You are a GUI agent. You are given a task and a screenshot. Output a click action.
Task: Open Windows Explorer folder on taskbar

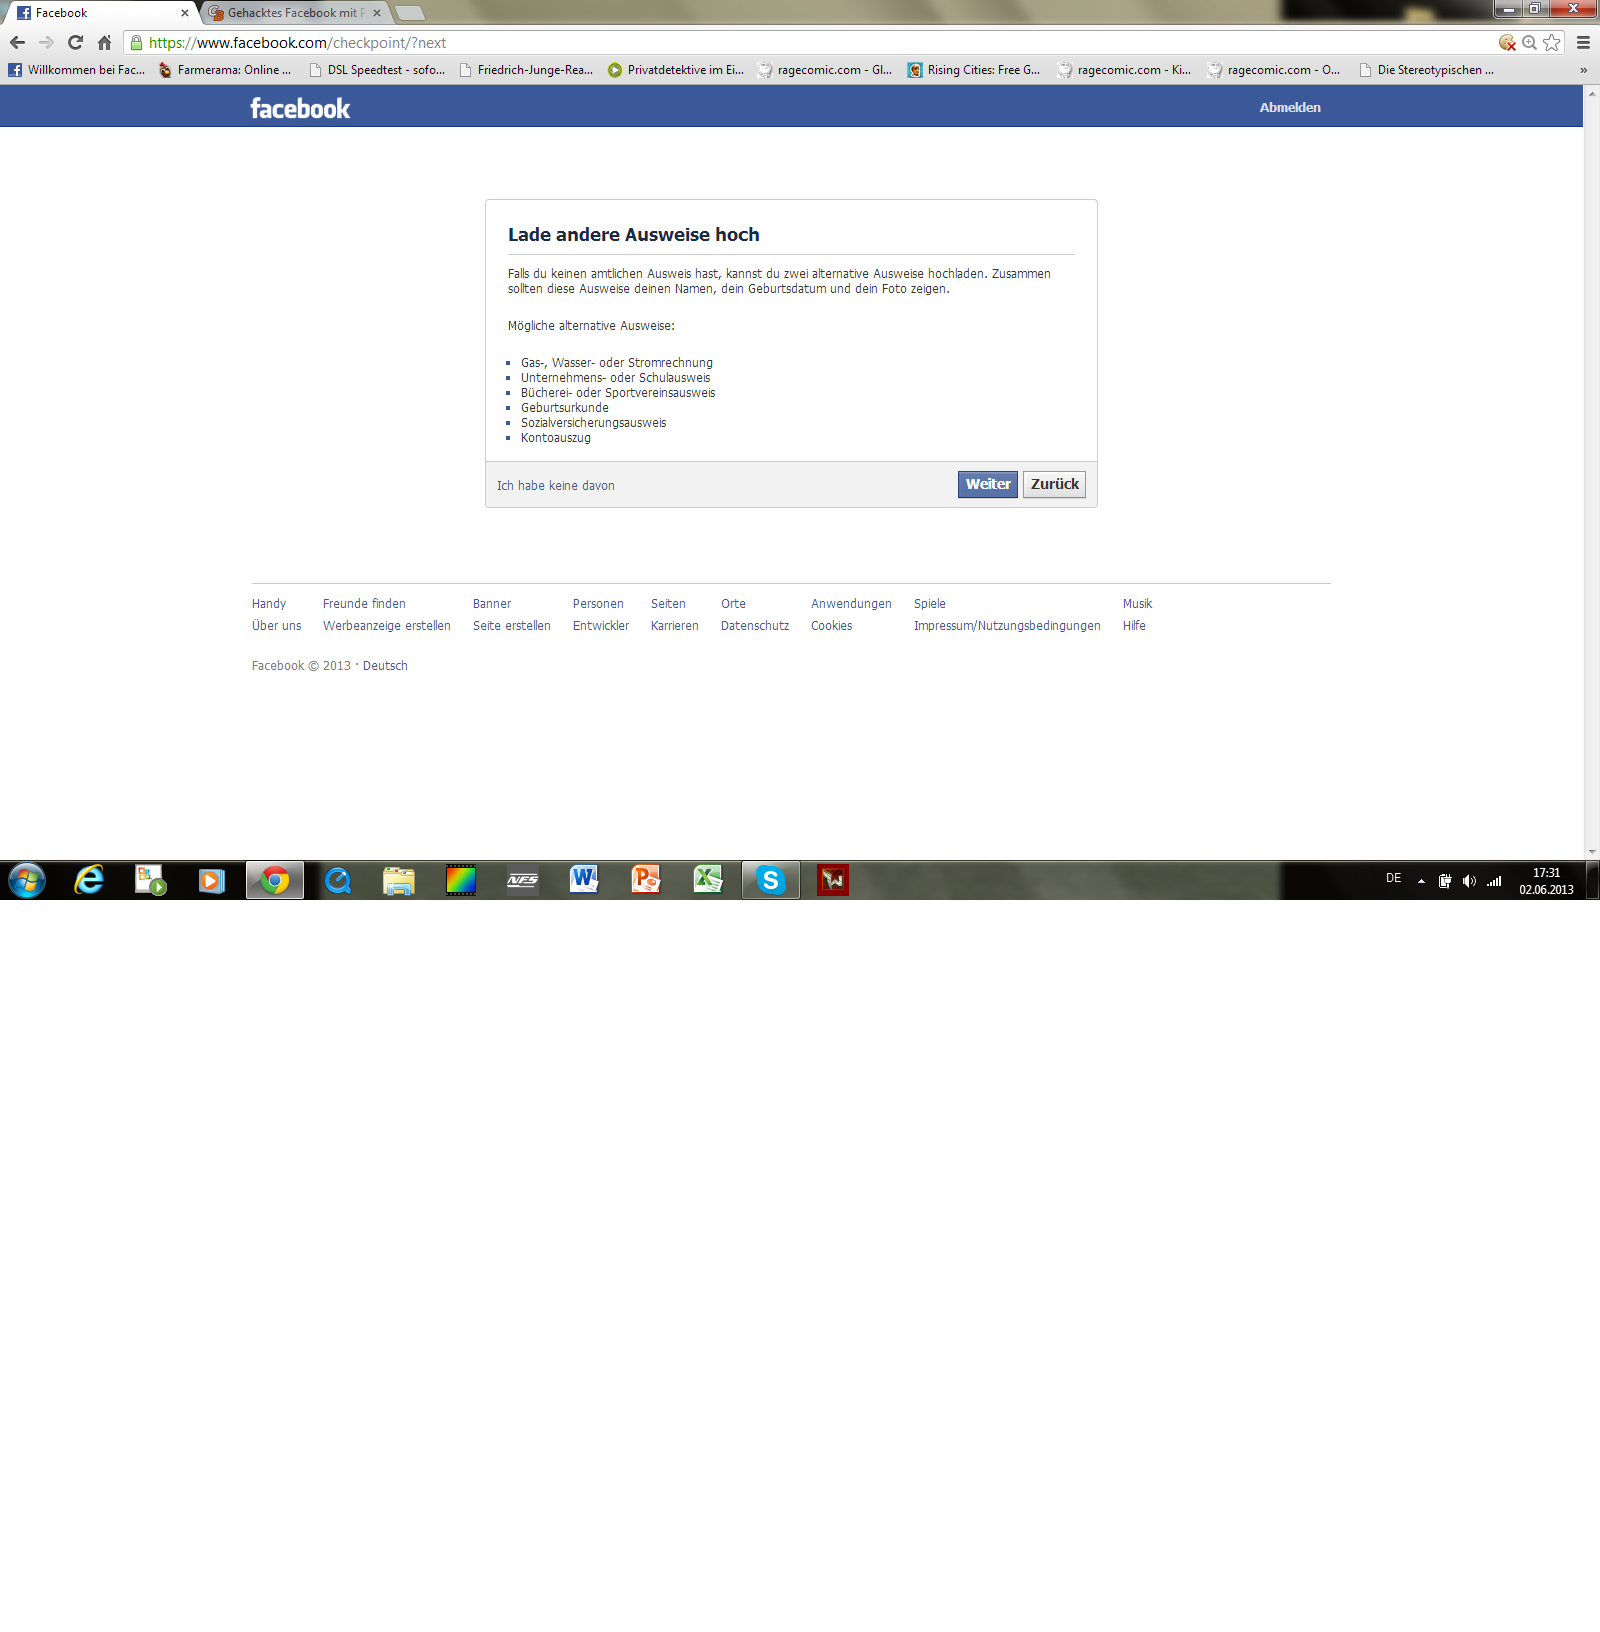399,880
